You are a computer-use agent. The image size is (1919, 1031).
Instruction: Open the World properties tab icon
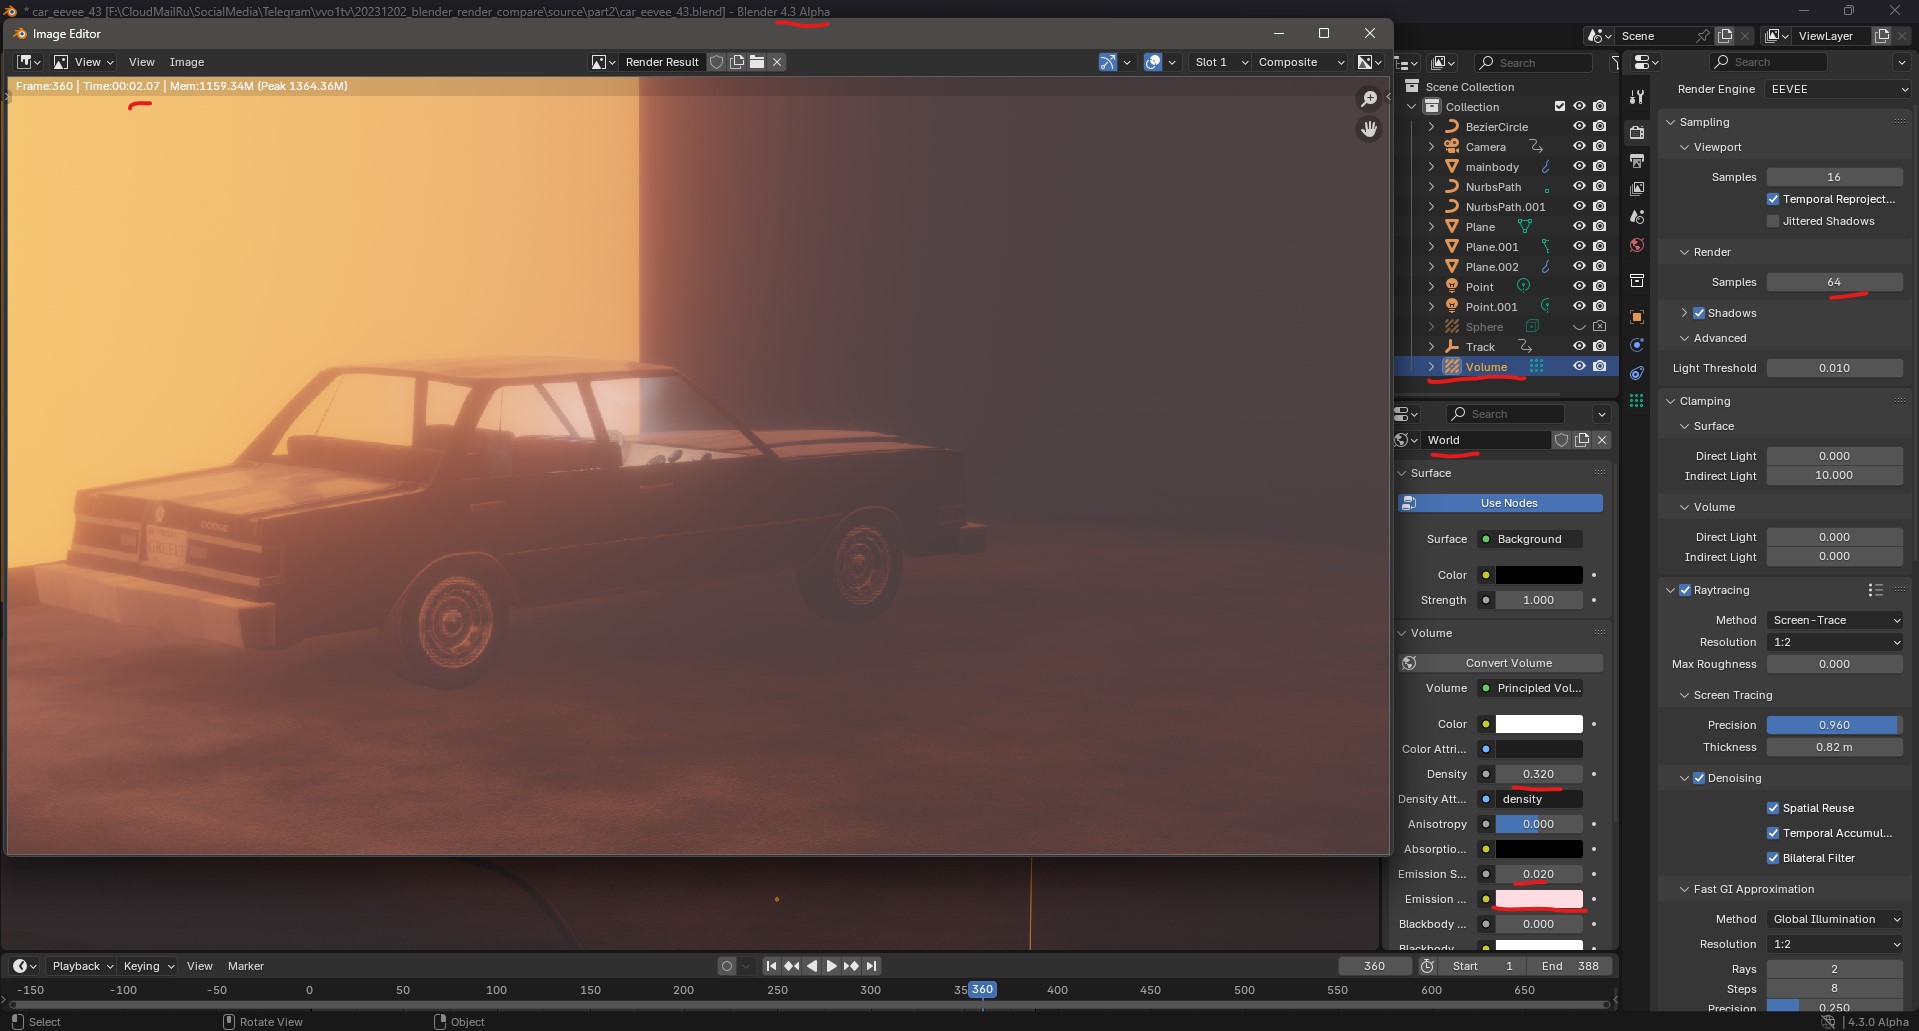point(1637,245)
